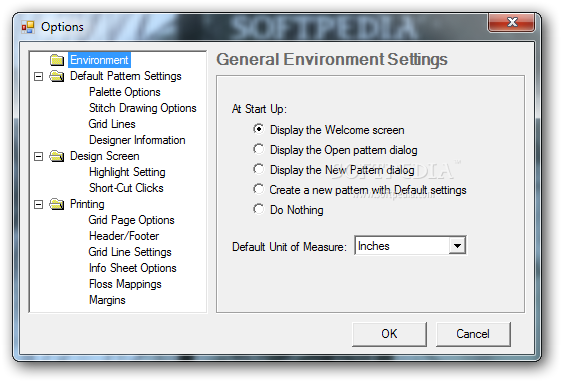This screenshot has width=562, height=382.
Task: Collapse the Design Screen tree node
Action: pyautogui.click(x=38, y=156)
